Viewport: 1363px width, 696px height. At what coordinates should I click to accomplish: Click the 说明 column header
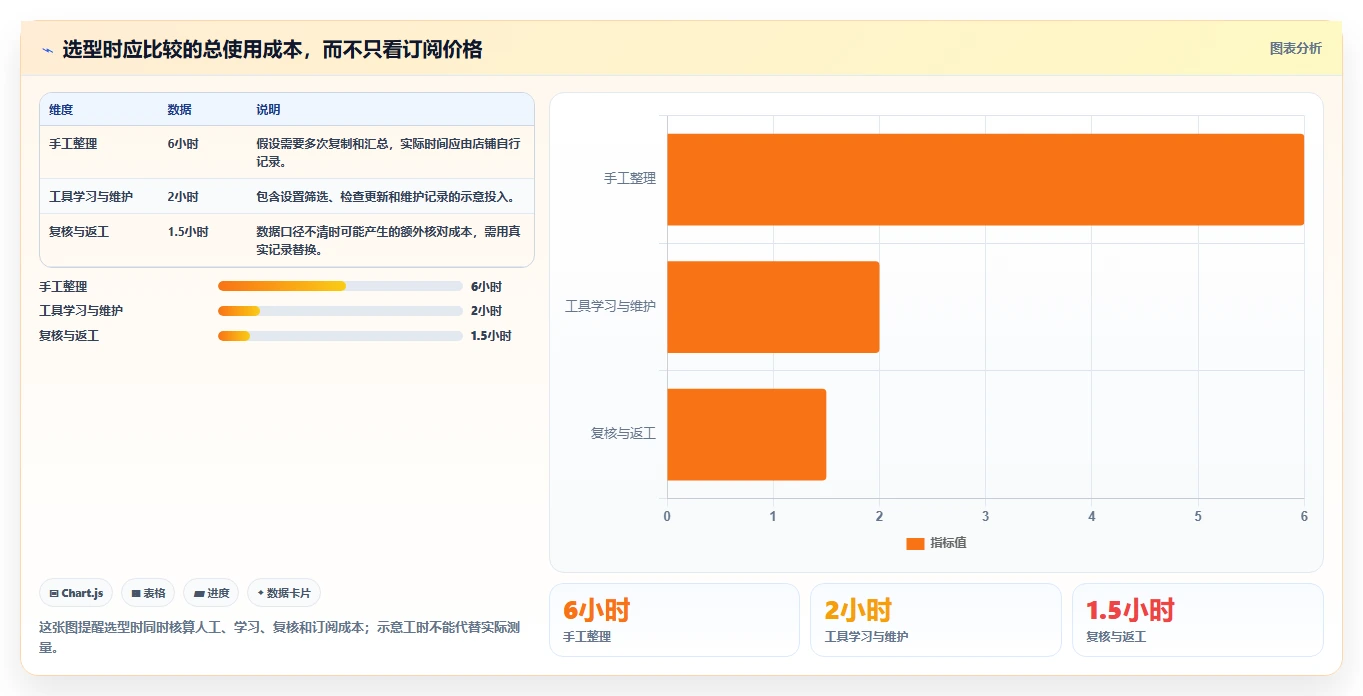[x=268, y=110]
